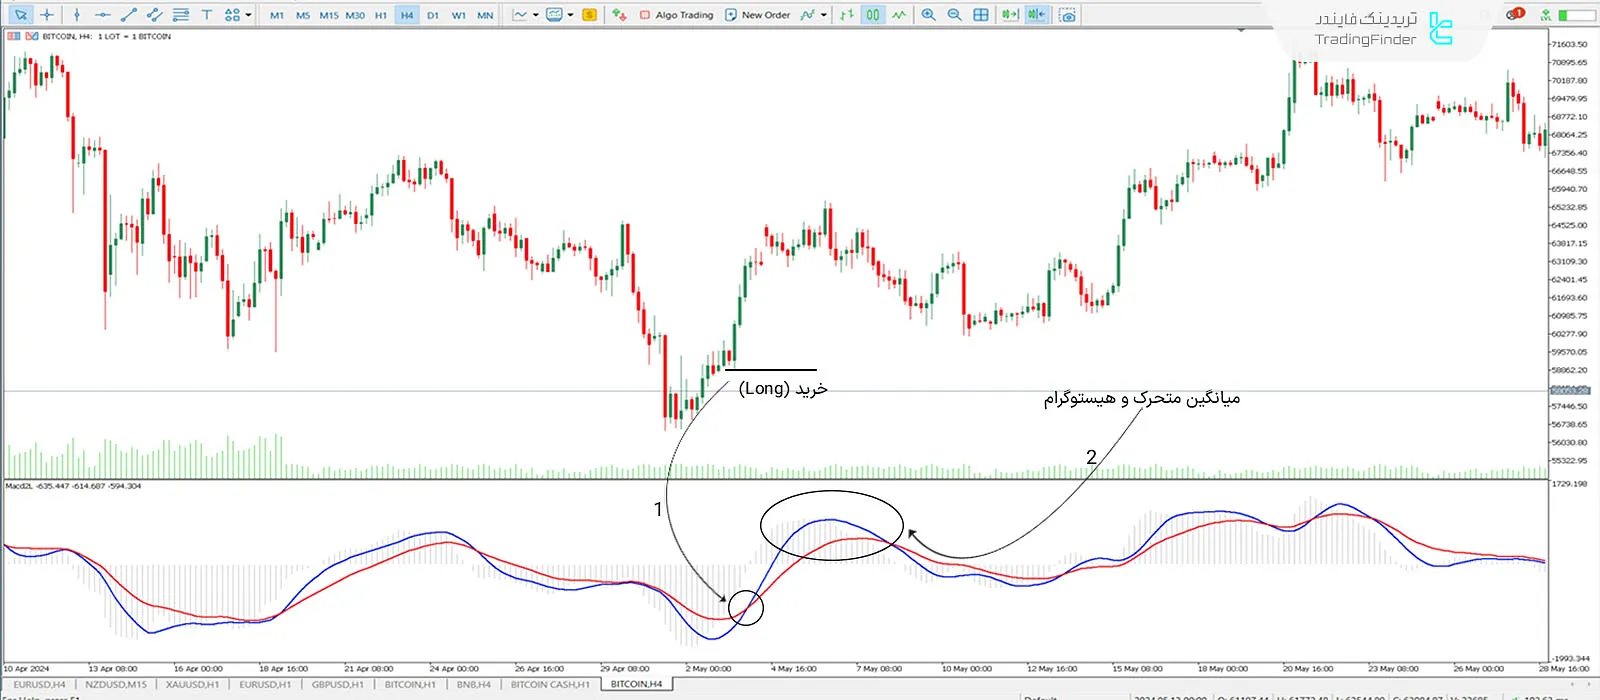Pick the vertical line drawing tool

pyautogui.click(x=77, y=15)
